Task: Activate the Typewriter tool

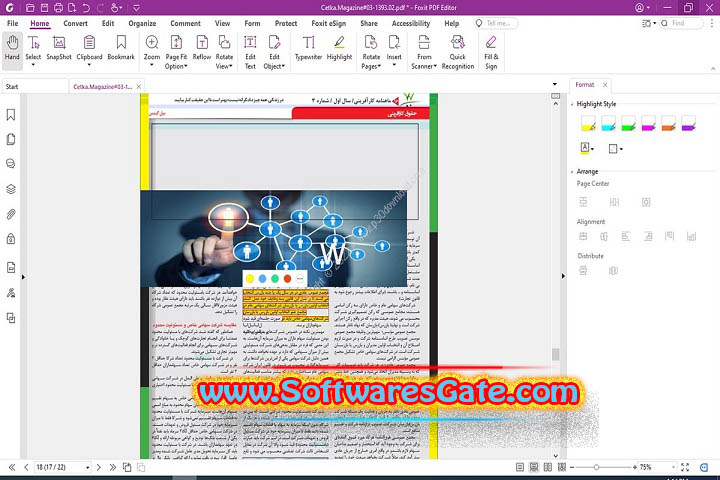Action: (x=309, y=48)
